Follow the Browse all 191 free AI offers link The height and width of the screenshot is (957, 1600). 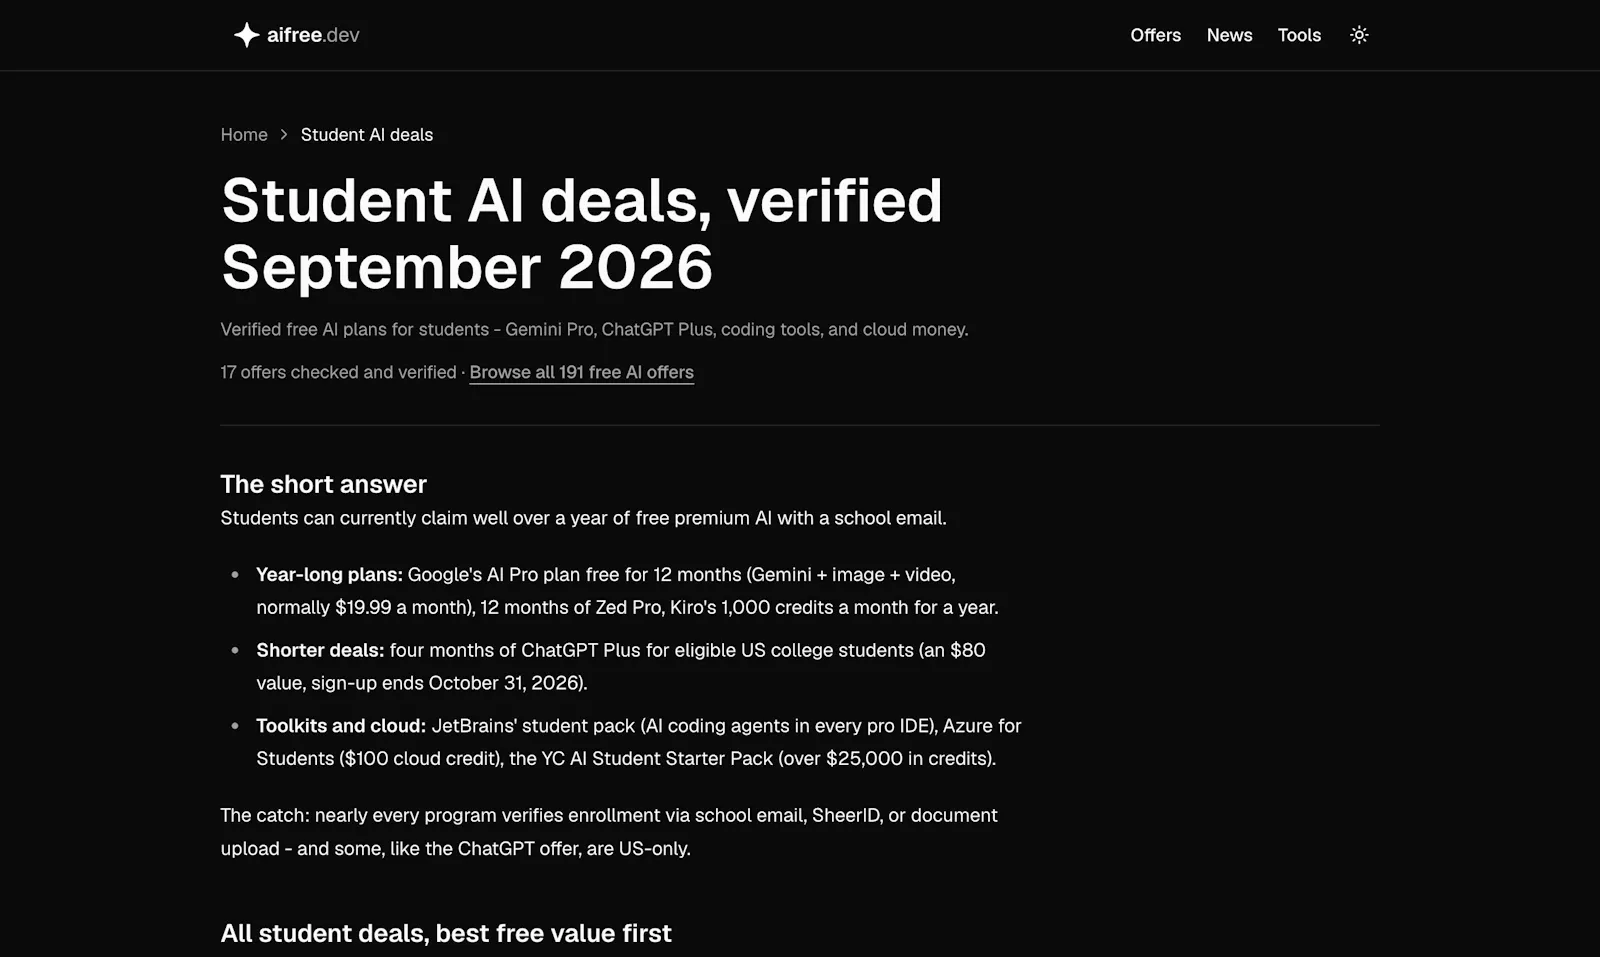point(581,372)
